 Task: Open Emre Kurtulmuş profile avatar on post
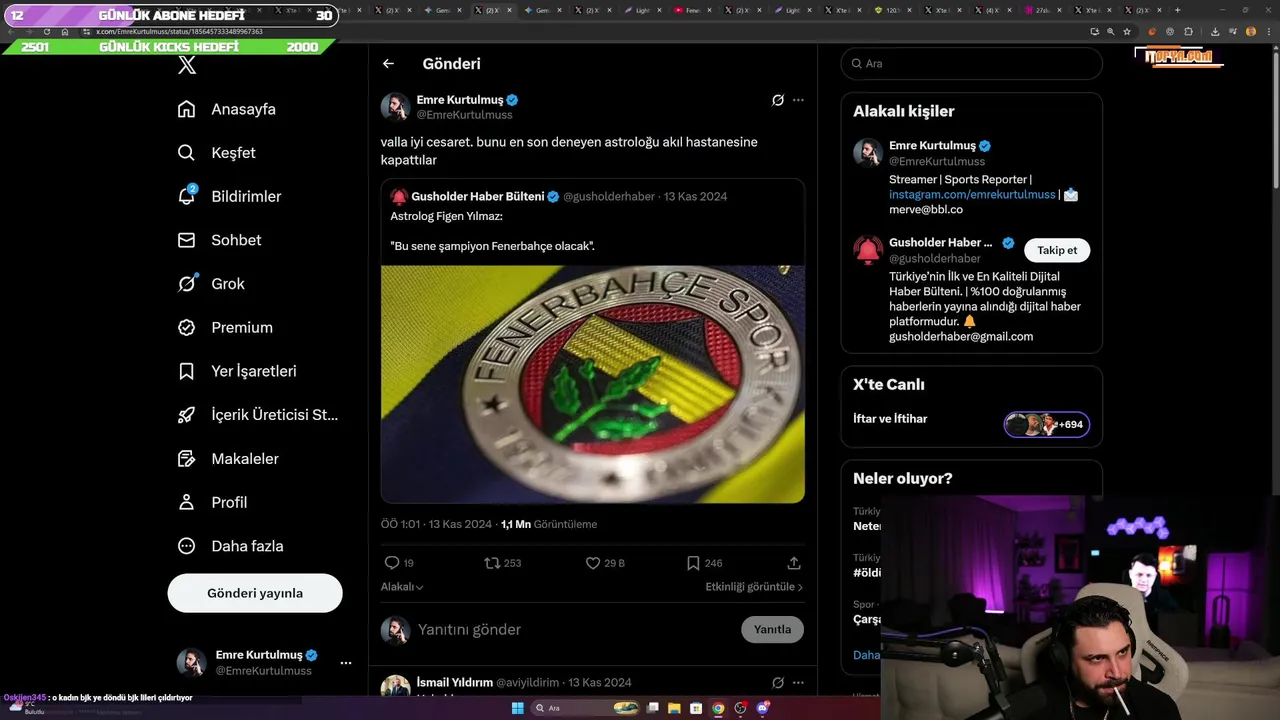tap(395, 107)
